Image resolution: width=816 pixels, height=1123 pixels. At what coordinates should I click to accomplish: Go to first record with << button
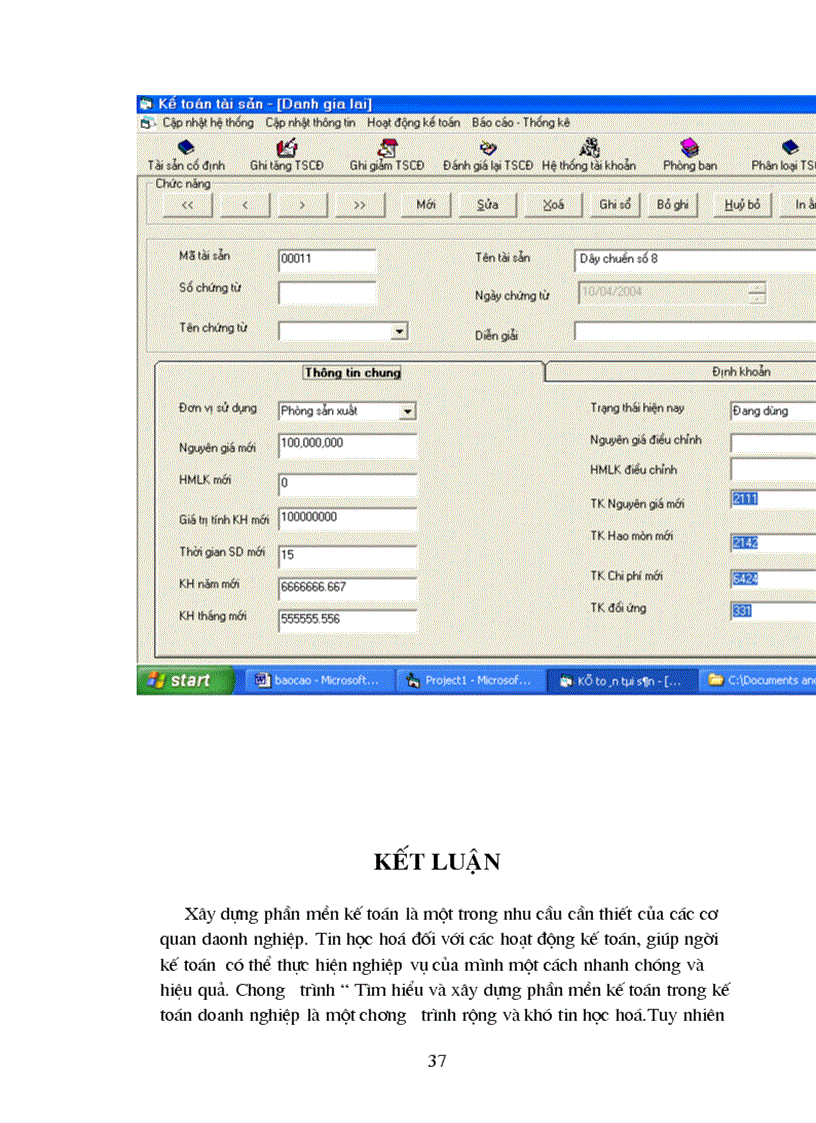coord(187,204)
